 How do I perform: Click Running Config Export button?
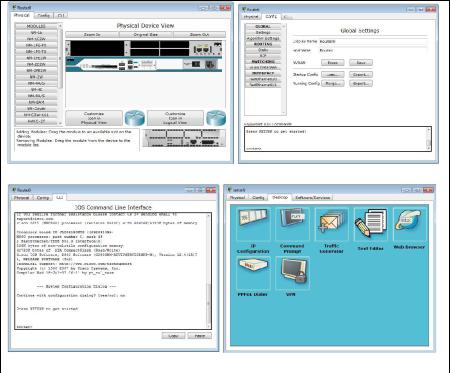coord(361,84)
